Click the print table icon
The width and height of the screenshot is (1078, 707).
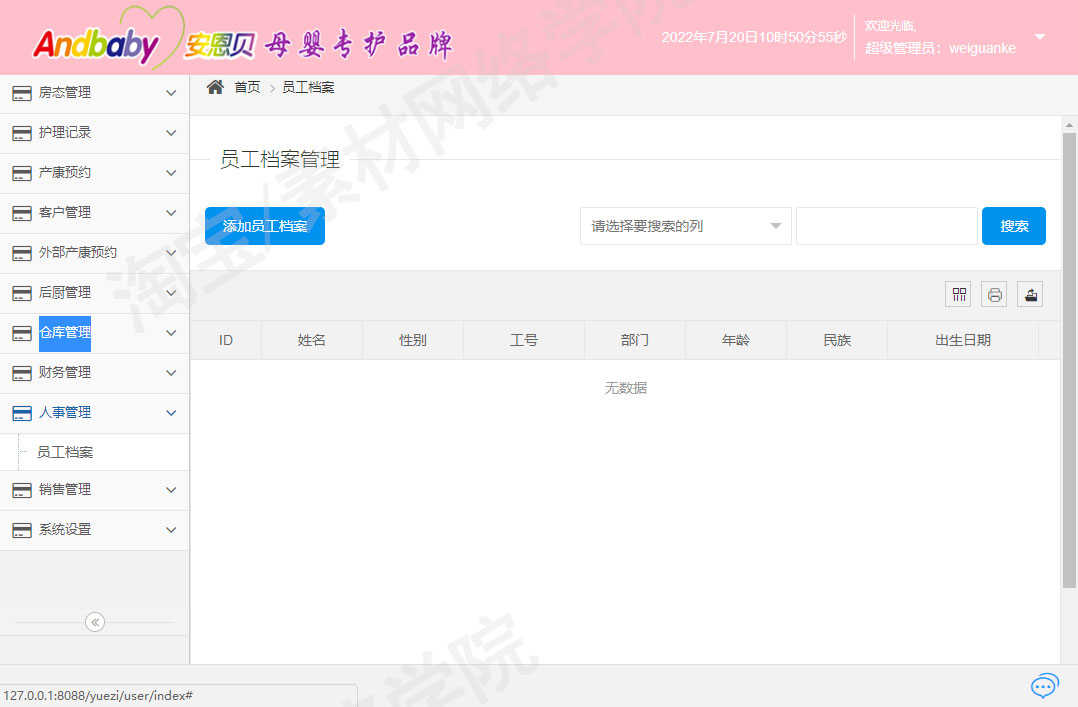coord(994,295)
